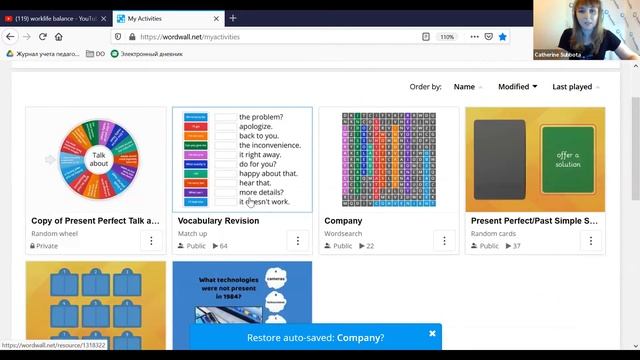Image resolution: width=640 pixels, height=360 pixels.
Task: Open the page actions three-dot menu
Action: point(474,37)
